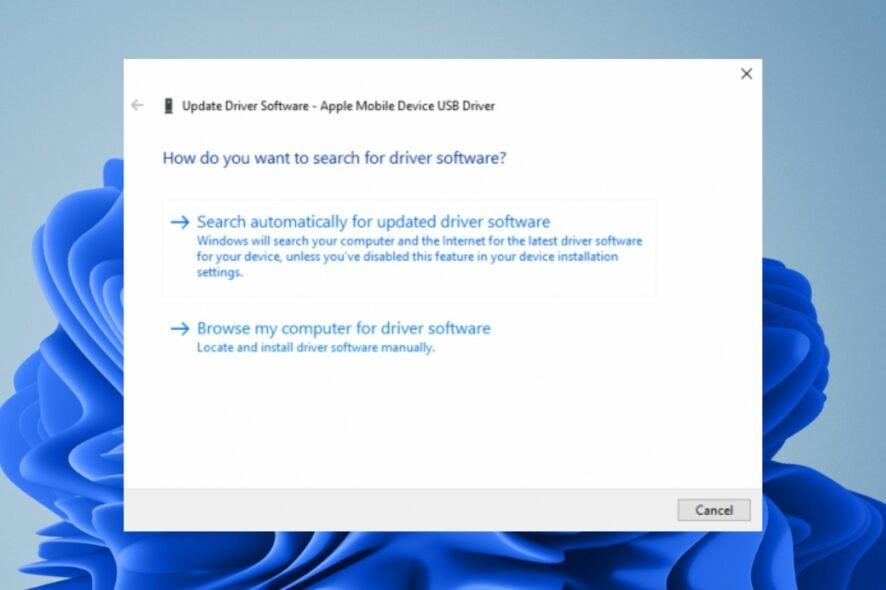Click the blue arrow beside Search automatically
The image size is (886, 590).
[181, 221]
